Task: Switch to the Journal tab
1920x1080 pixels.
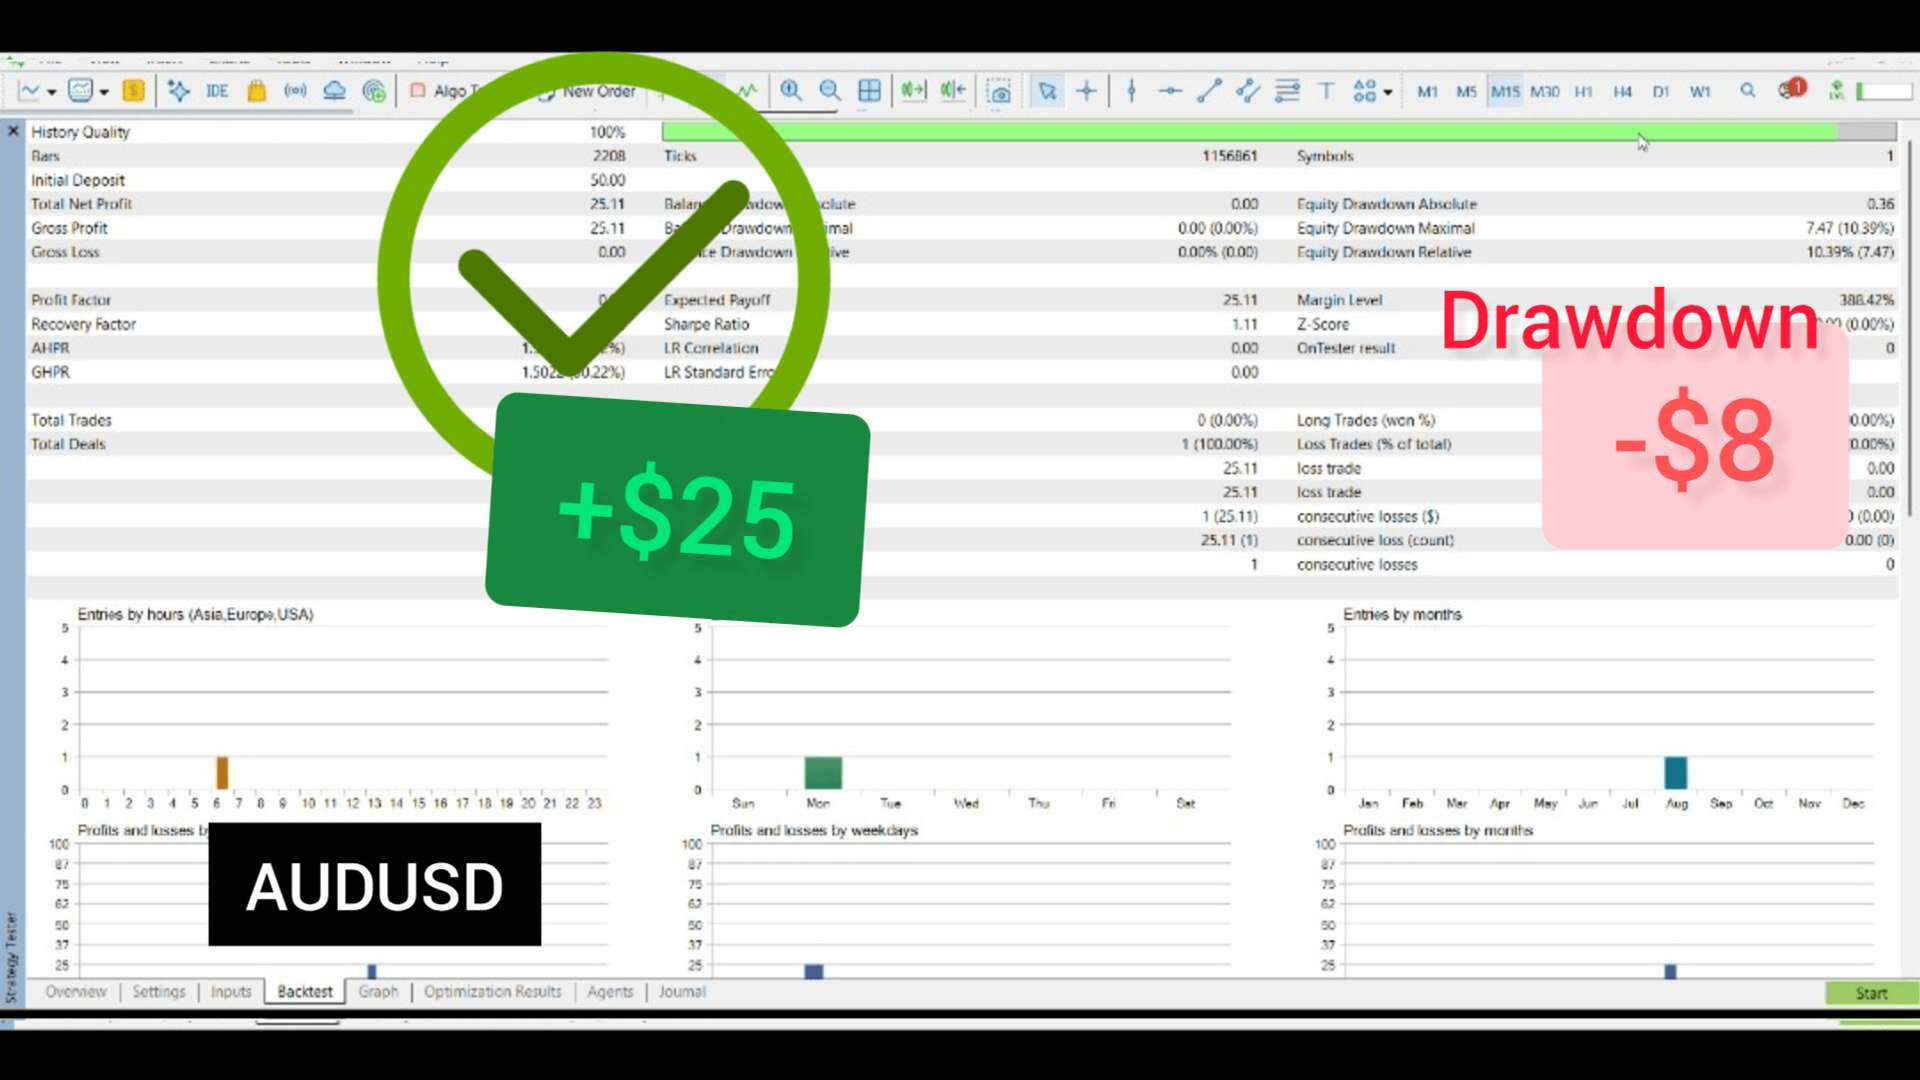Action: 682,991
